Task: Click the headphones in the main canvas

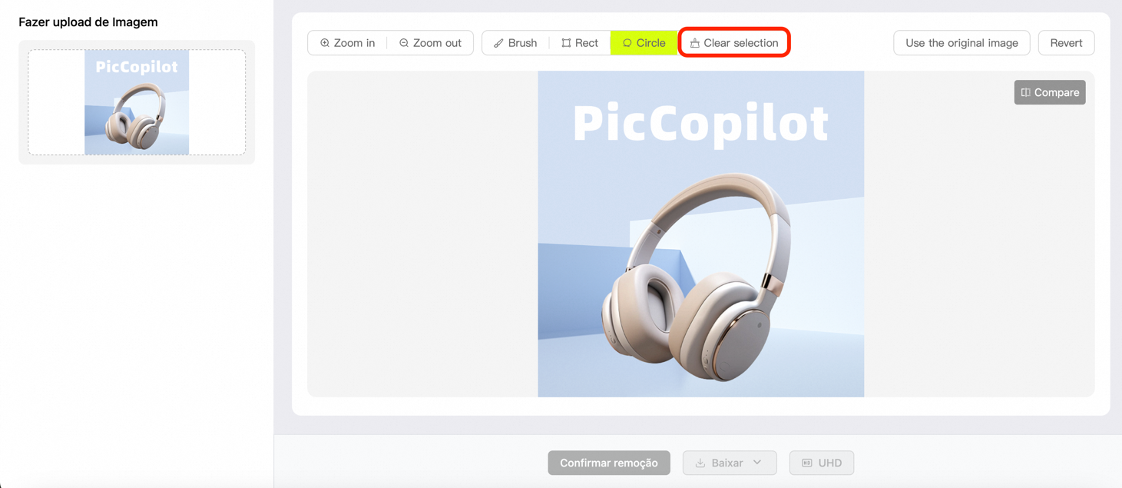Action: click(x=697, y=274)
